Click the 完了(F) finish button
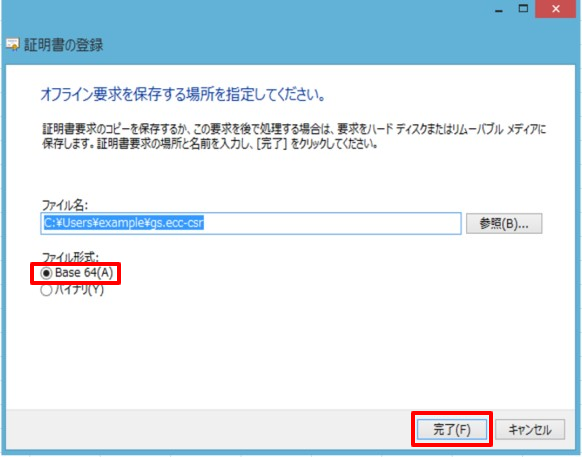The image size is (582, 457). pos(452,430)
